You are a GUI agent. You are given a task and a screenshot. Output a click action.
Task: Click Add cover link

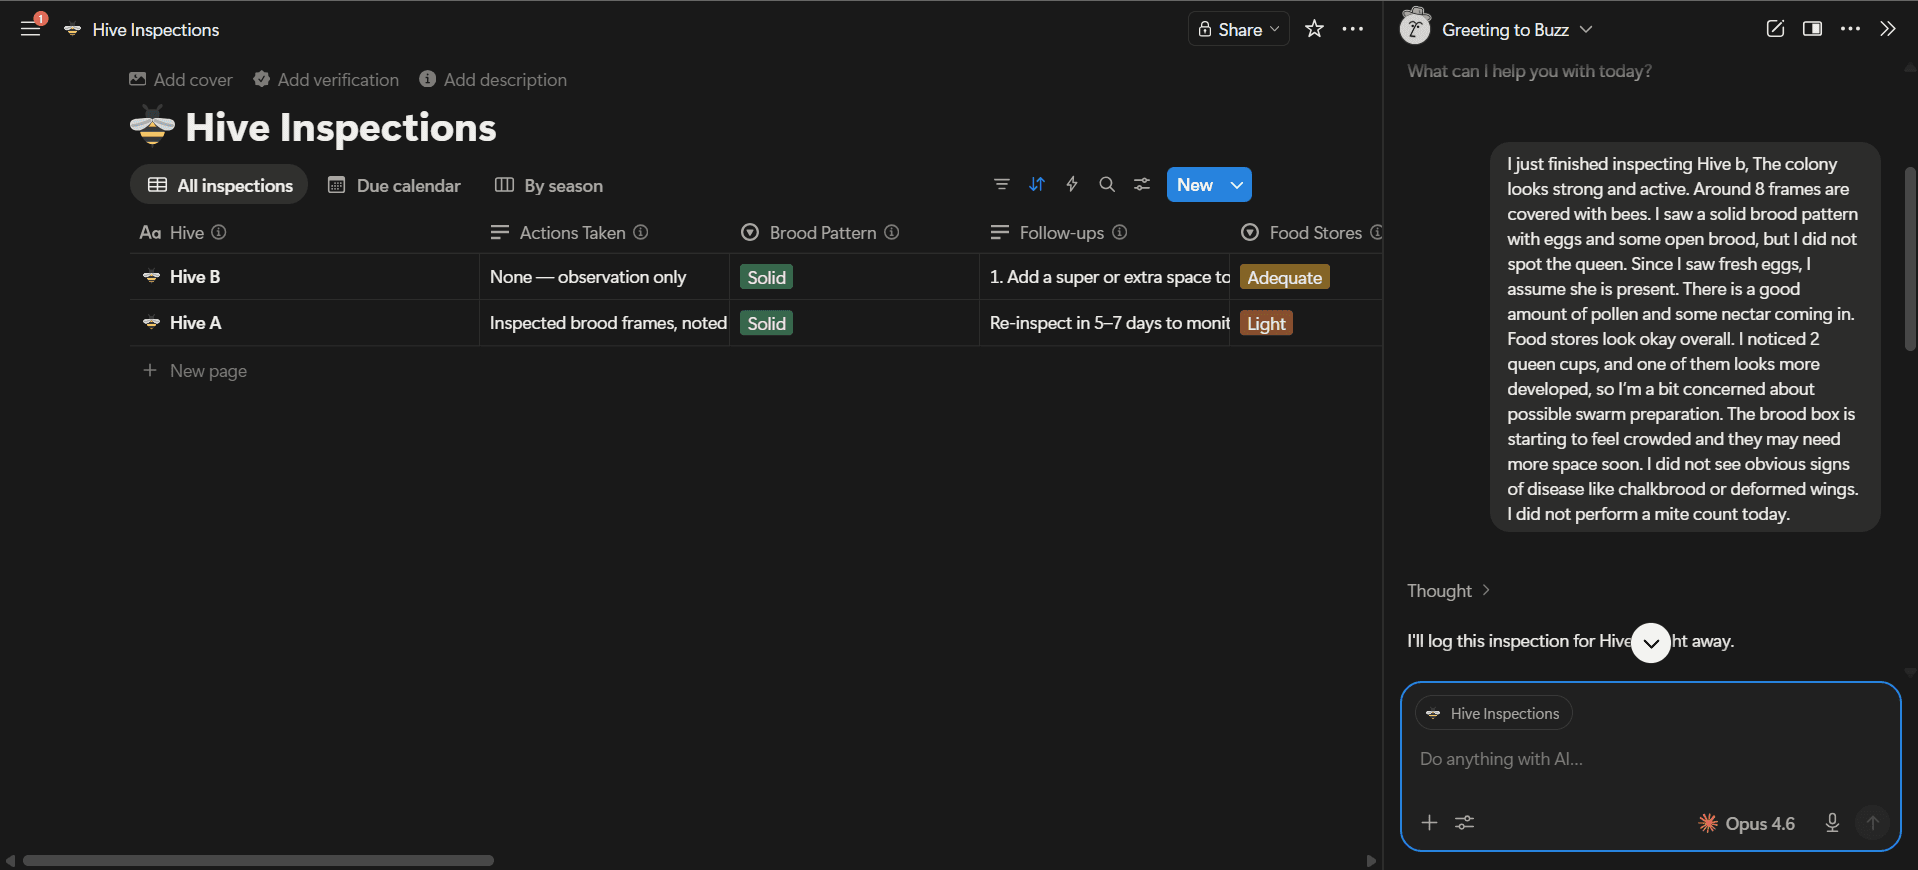point(181,80)
